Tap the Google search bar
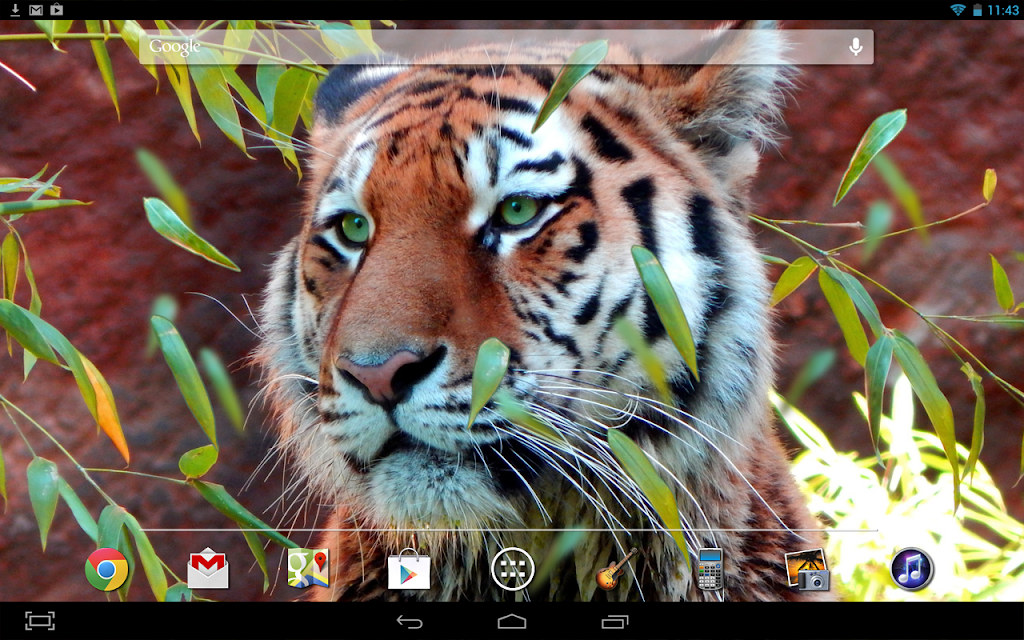Viewport: 1024px width, 640px height. click(506, 46)
